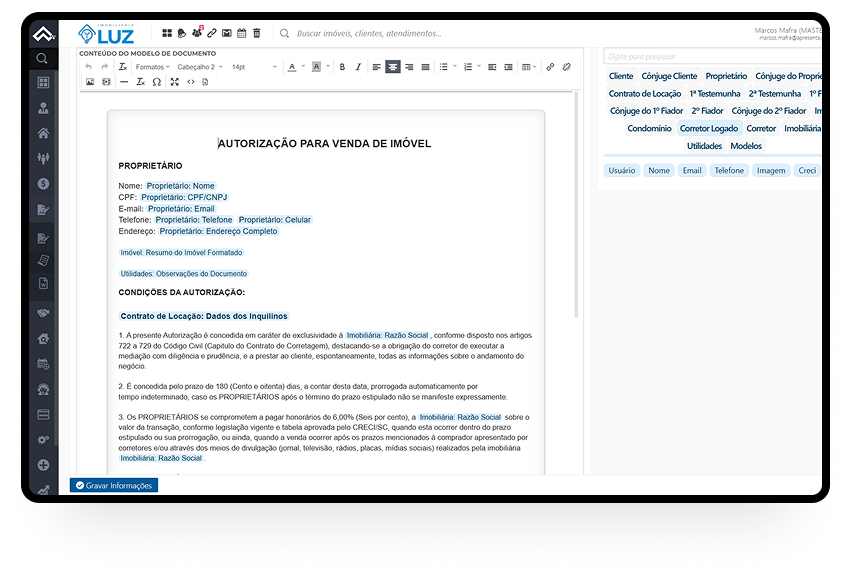Image resolution: width=851 pixels, height=579 pixels.
Task: Toggle fullscreen editor mode
Action: [174, 82]
